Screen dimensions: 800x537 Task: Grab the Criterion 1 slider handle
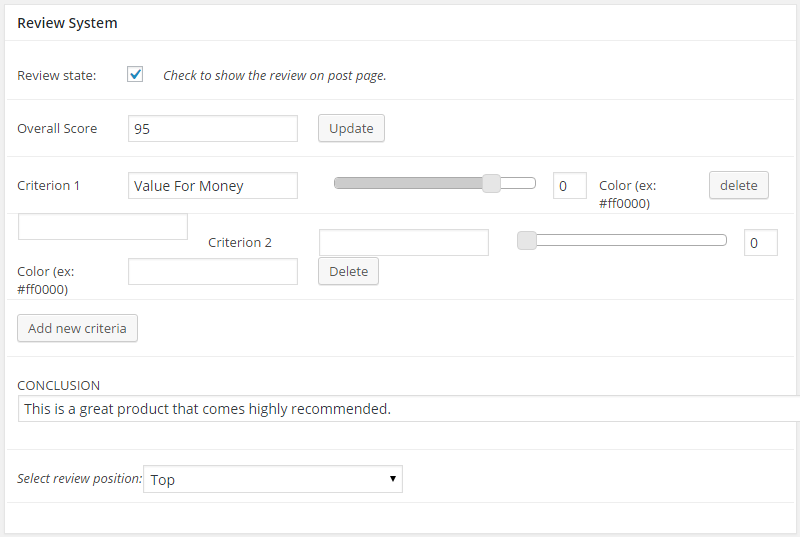click(491, 183)
